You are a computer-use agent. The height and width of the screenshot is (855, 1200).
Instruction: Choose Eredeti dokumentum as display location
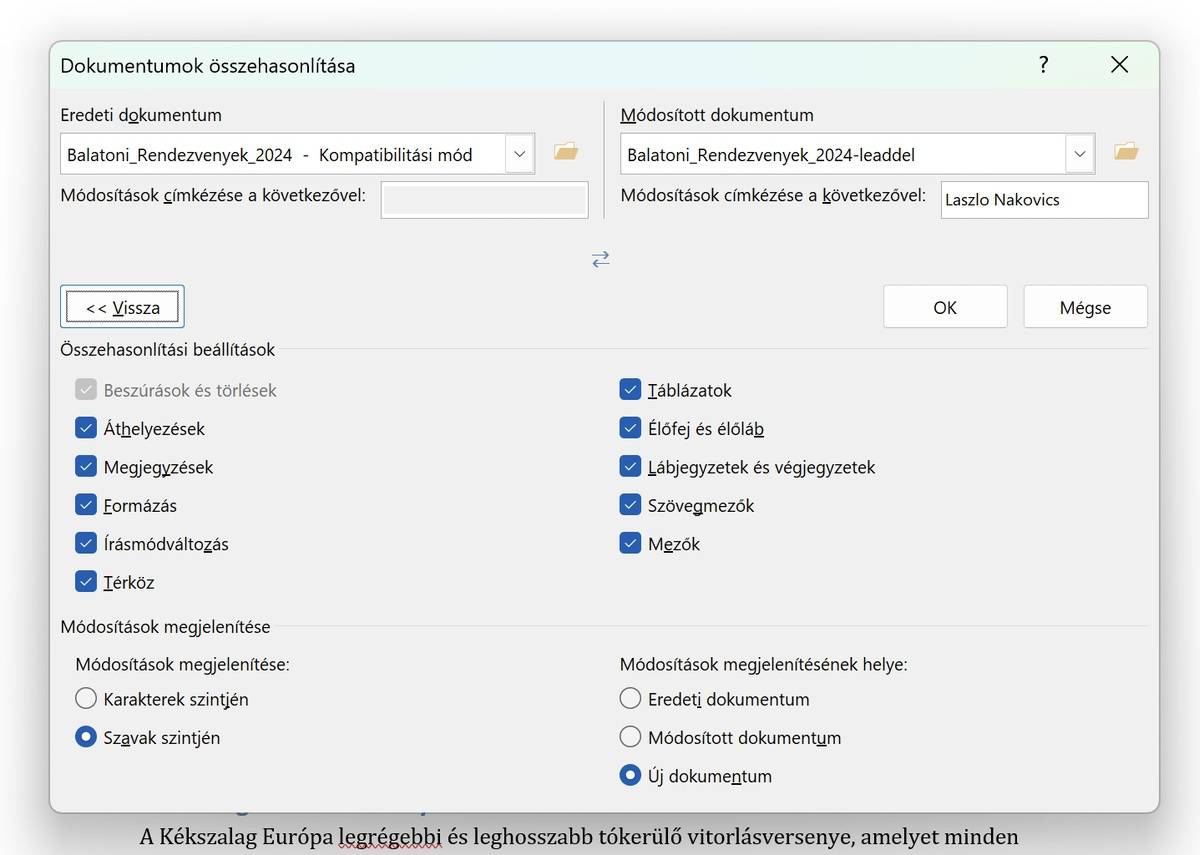click(630, 699)
